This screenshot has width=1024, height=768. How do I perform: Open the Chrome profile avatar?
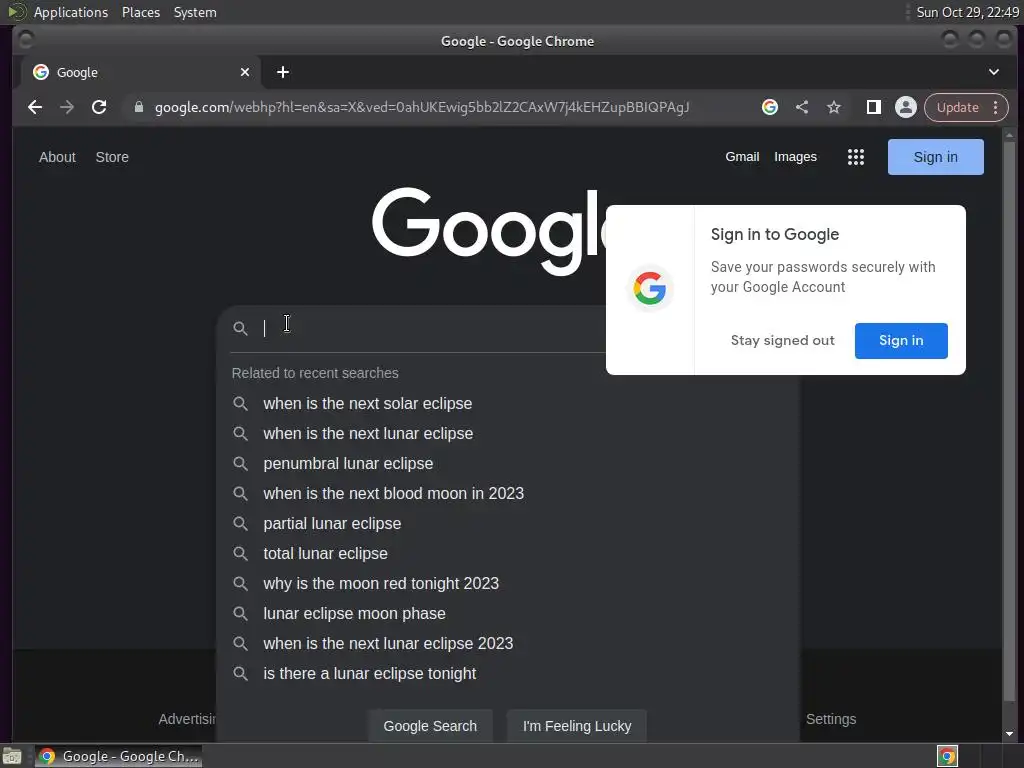pos(906,107)
